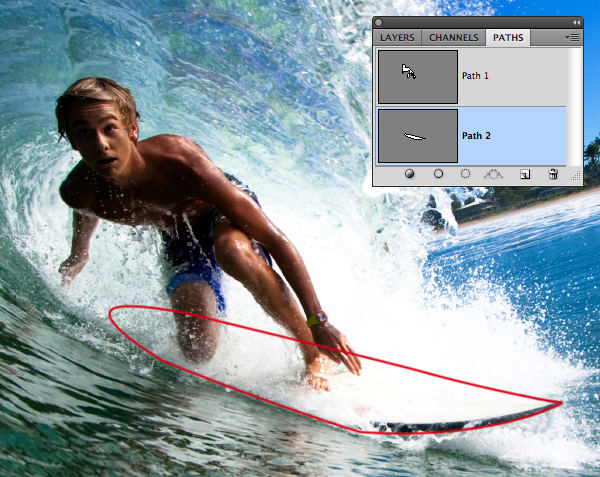
Task: Load path as a selection
Action: point(465,174)
